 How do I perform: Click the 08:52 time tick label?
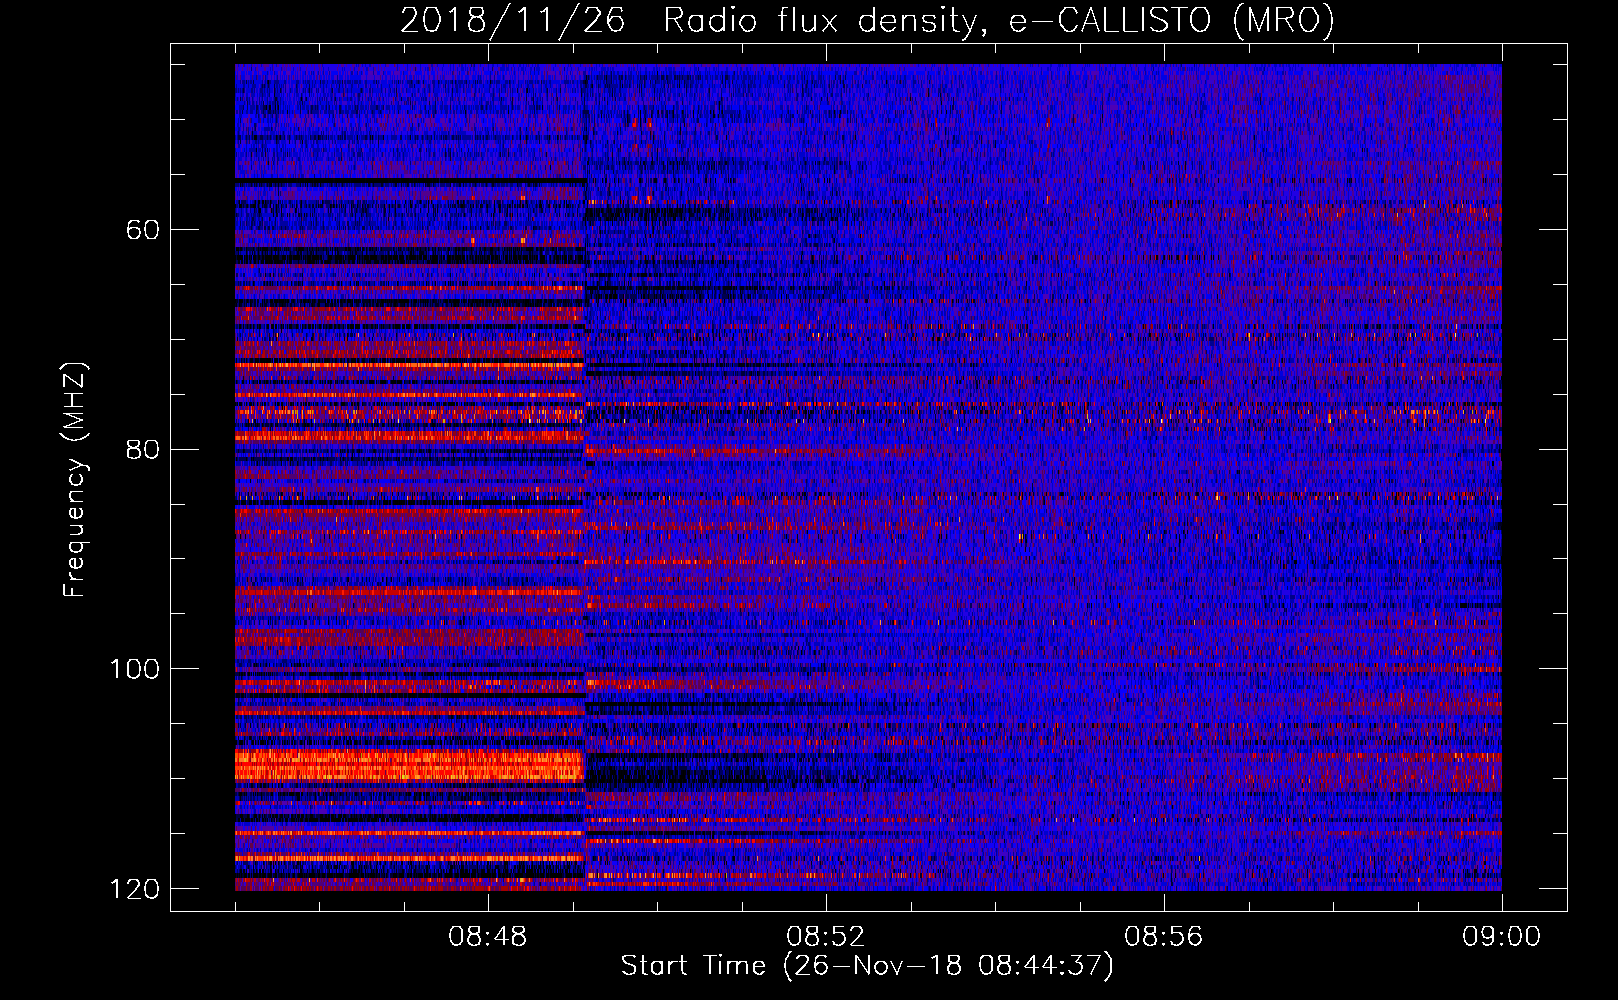click(826, 937)
